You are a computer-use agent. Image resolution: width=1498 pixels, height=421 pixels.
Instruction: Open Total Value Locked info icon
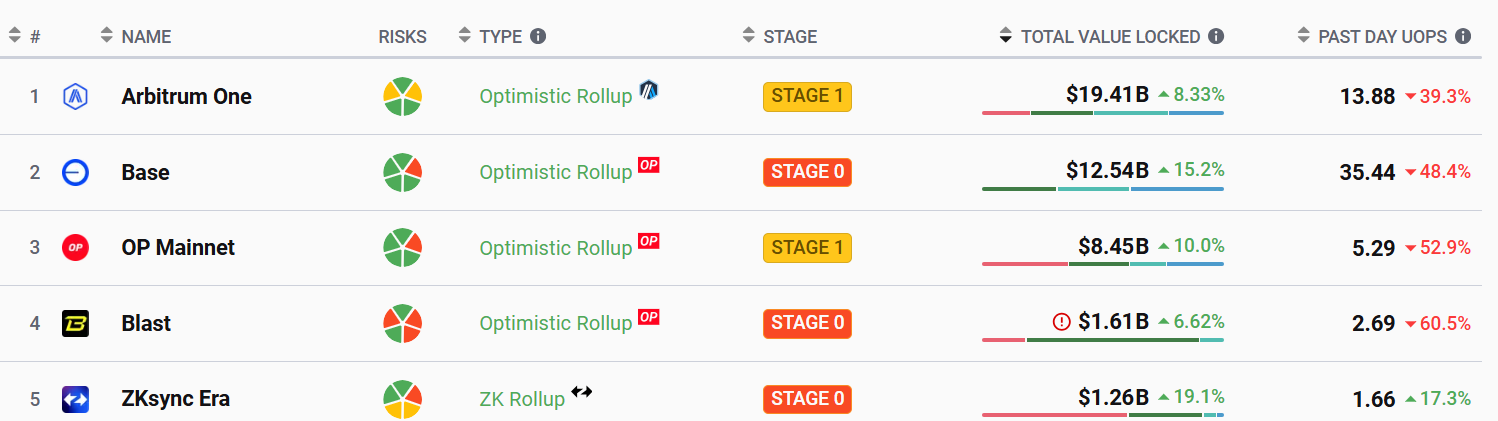(1216, 37)
